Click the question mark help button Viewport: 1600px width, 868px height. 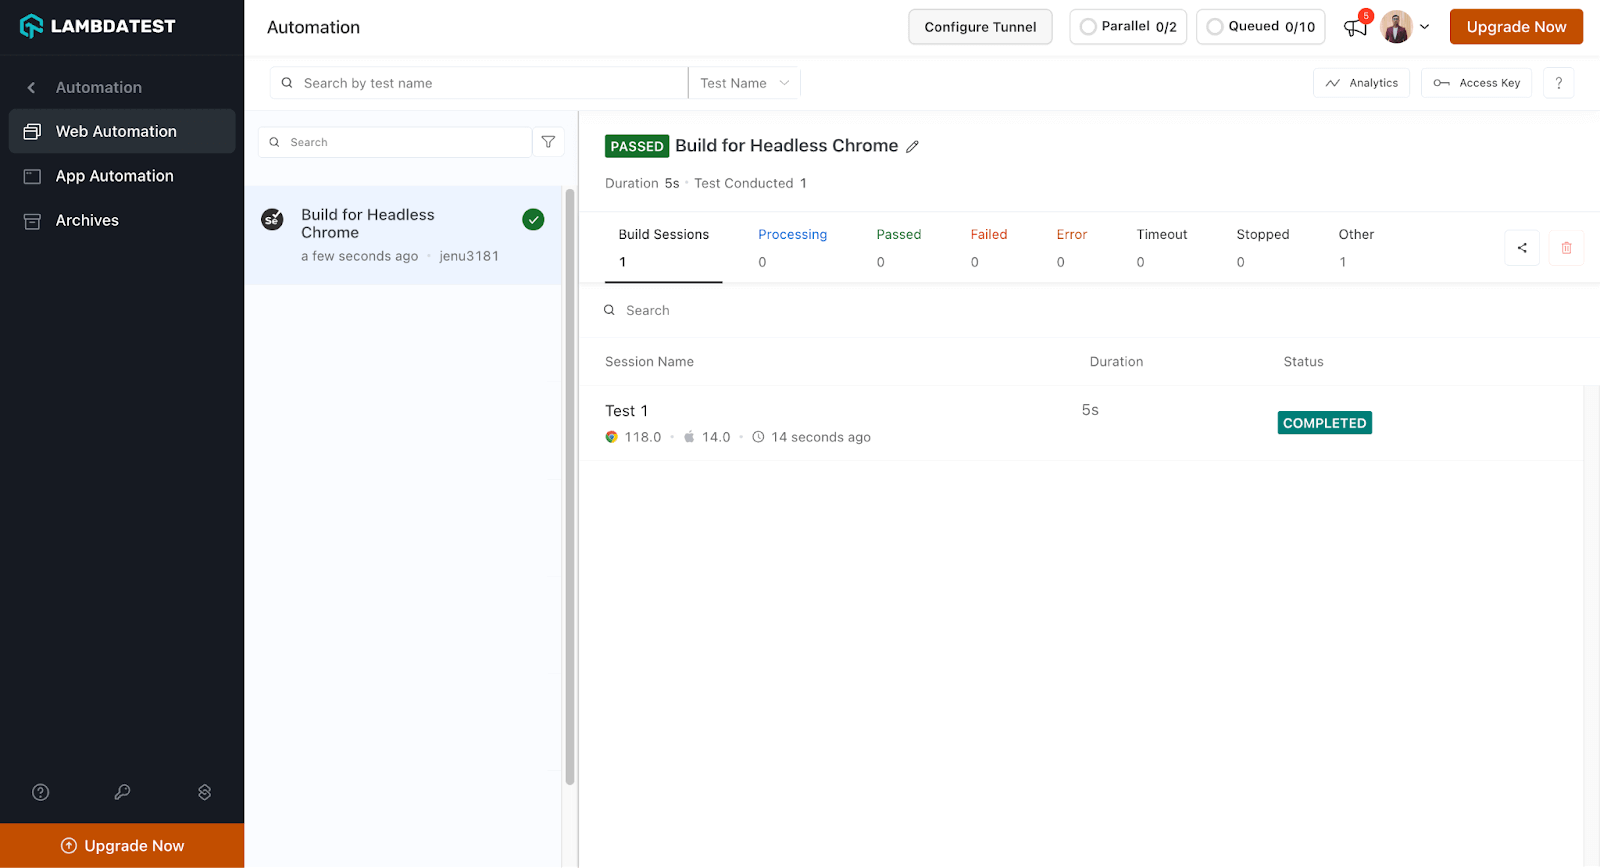pos(1558,83)
